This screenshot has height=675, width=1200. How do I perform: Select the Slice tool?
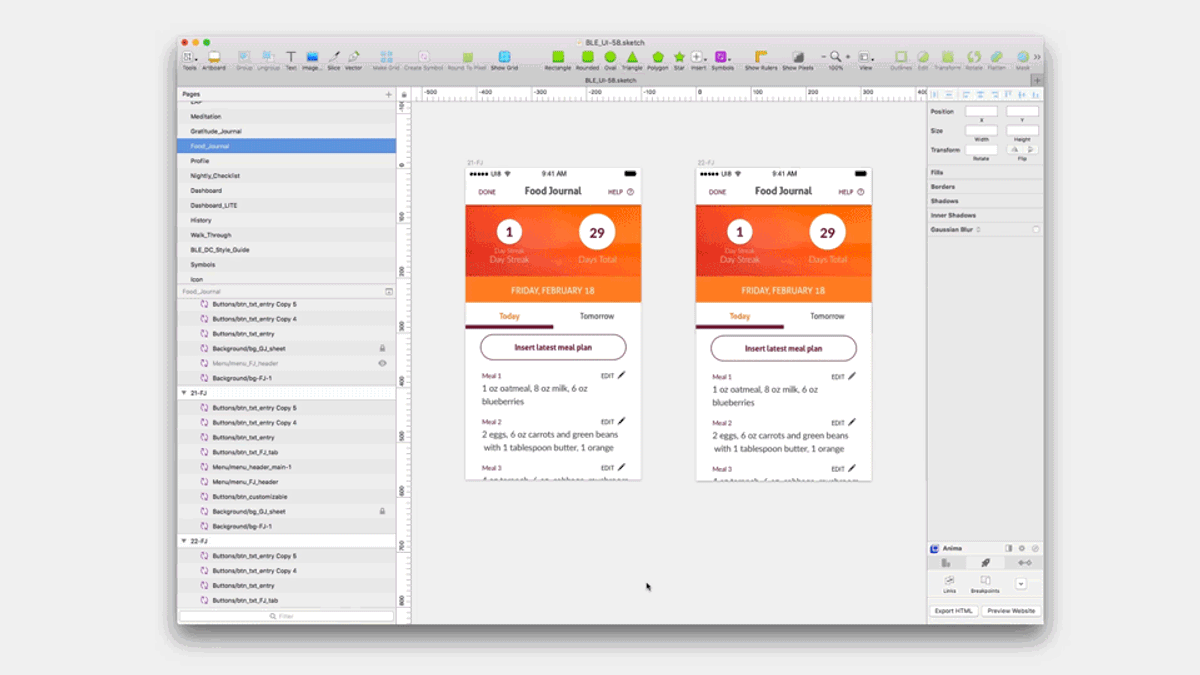(334, 60)
